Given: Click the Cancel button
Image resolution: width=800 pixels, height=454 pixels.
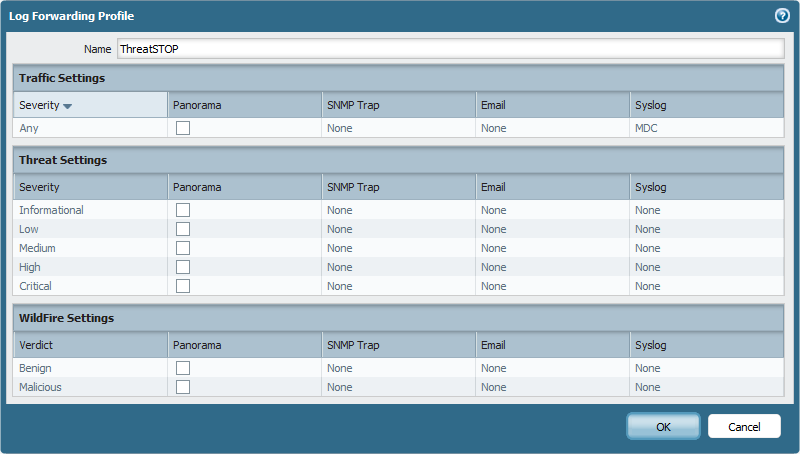Looking at the screenshot, I should click(x=744, y=426).
